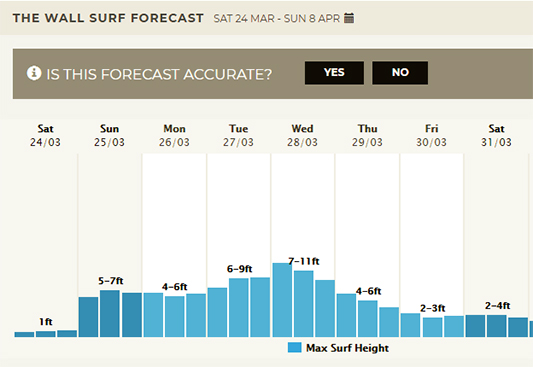Select the Sun 25/03 day column header
The image size is (533, 367).
109,135
